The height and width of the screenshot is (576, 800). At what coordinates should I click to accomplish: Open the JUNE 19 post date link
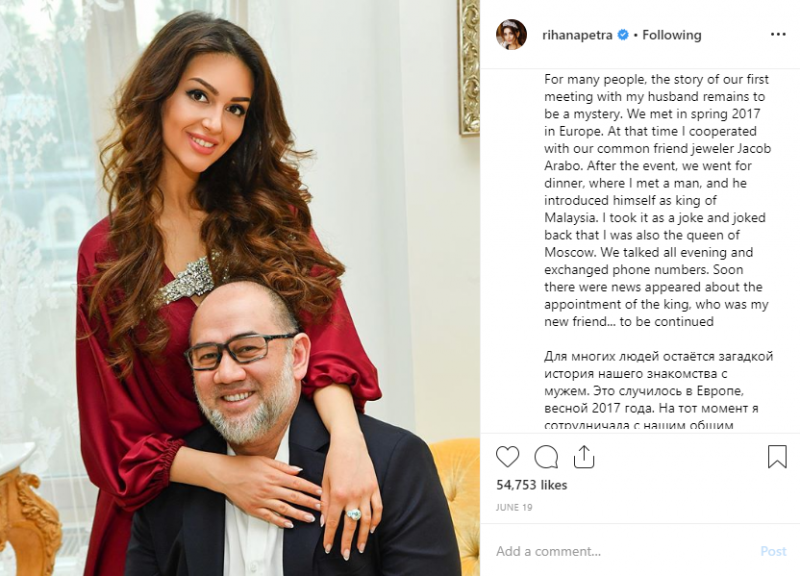point(514,508)
